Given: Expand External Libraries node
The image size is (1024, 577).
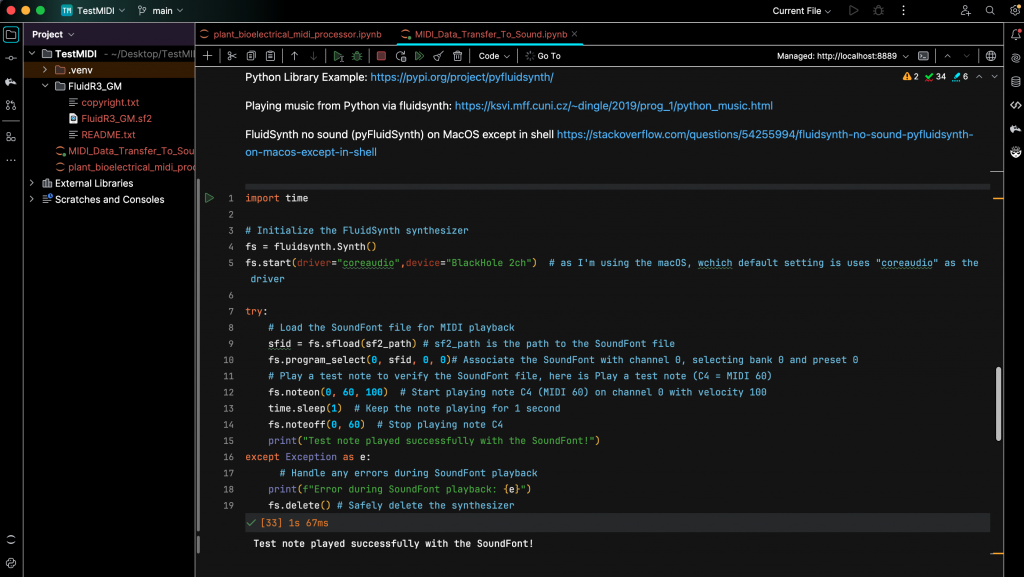Looking at the screenshot, I should tap(31, 183).
